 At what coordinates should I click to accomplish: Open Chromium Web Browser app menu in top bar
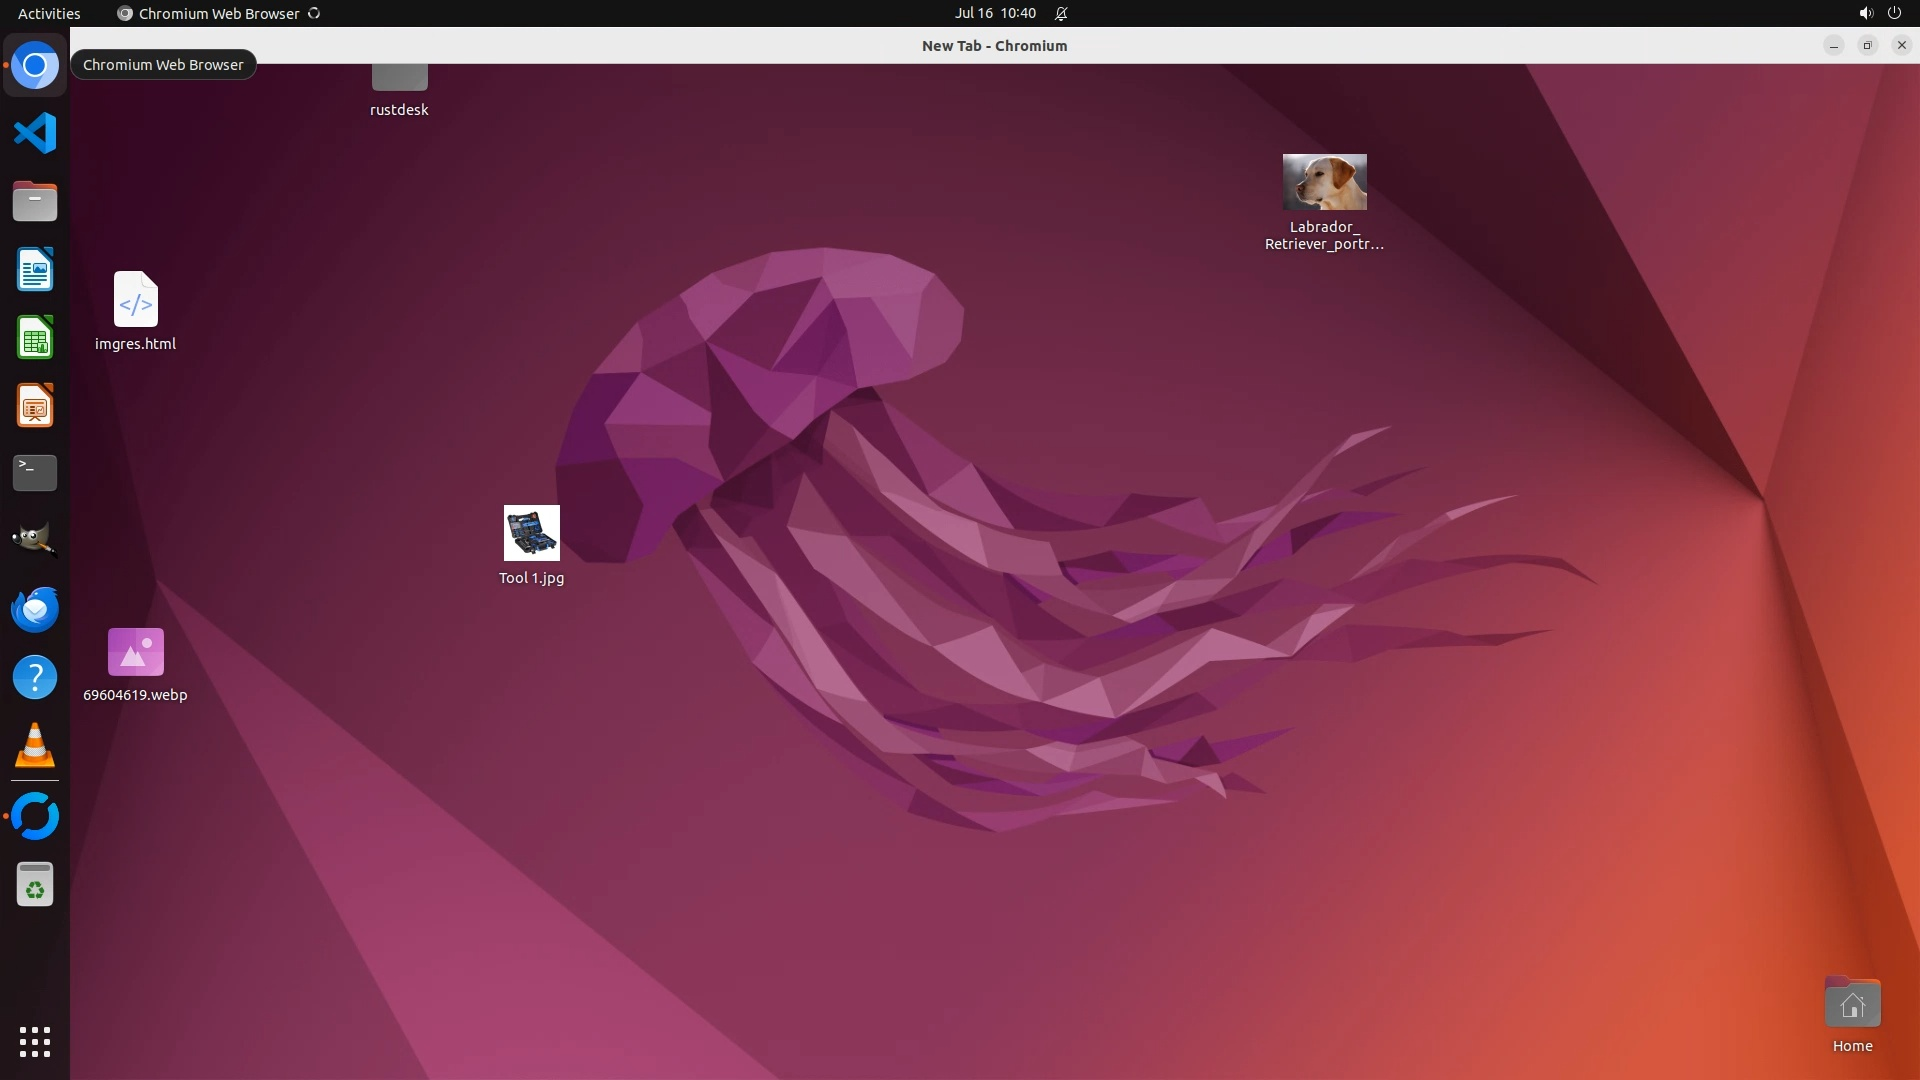coord(218,13)
